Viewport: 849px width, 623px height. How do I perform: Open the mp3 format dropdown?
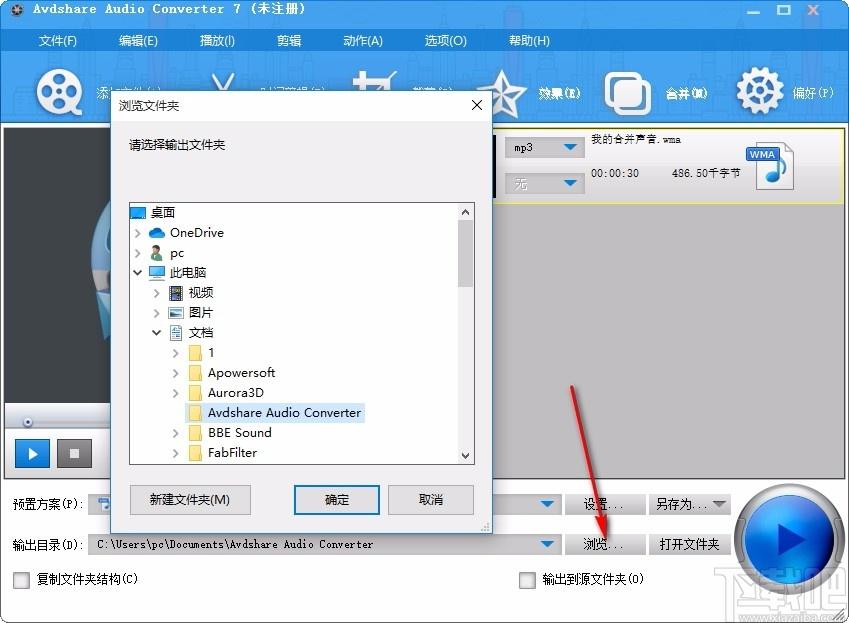[x=570, y=147]
